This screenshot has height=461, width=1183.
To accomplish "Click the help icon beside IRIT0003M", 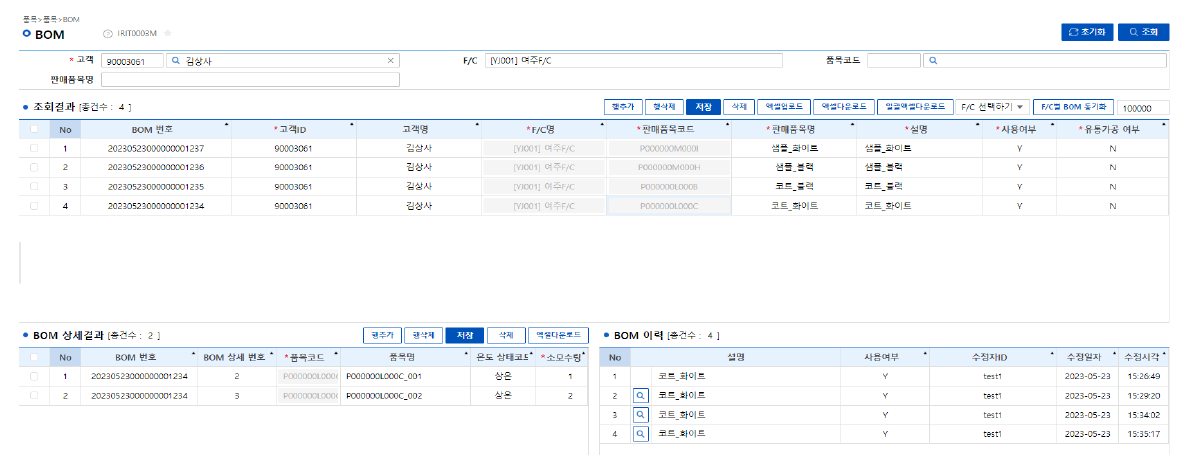I will 108,34.
